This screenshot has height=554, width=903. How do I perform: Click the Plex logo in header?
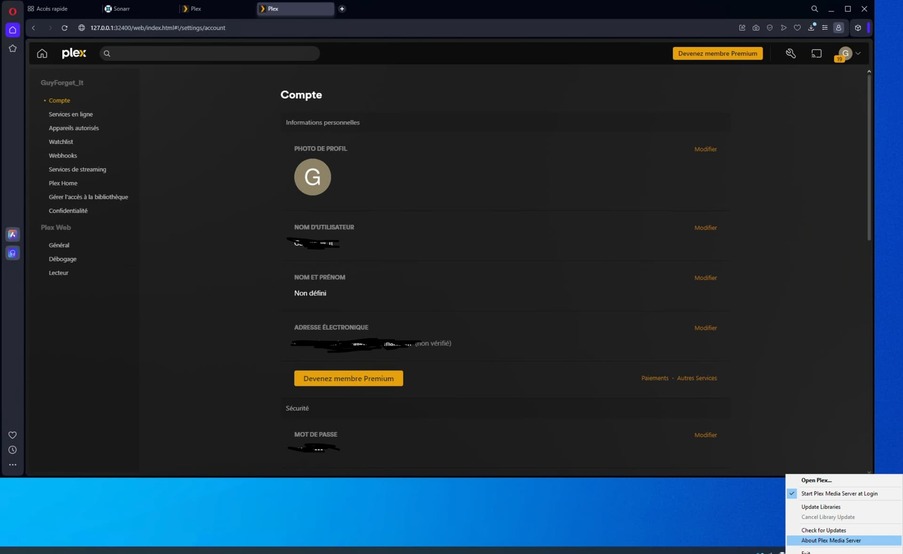(x=74, y=53)
